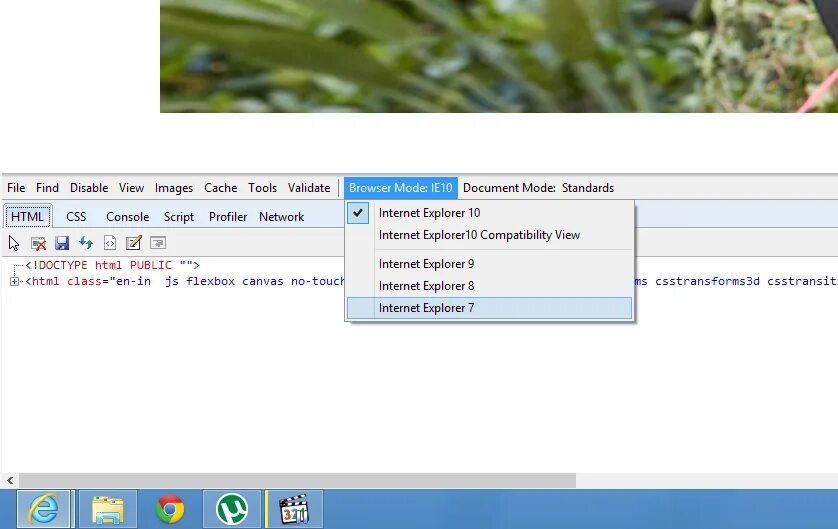Image resolution: width=838 pixels, height=529 pixels.
Task: Launch Google Chrome from the taskbar
Action: pyautogui.click(x=170, y=509)
